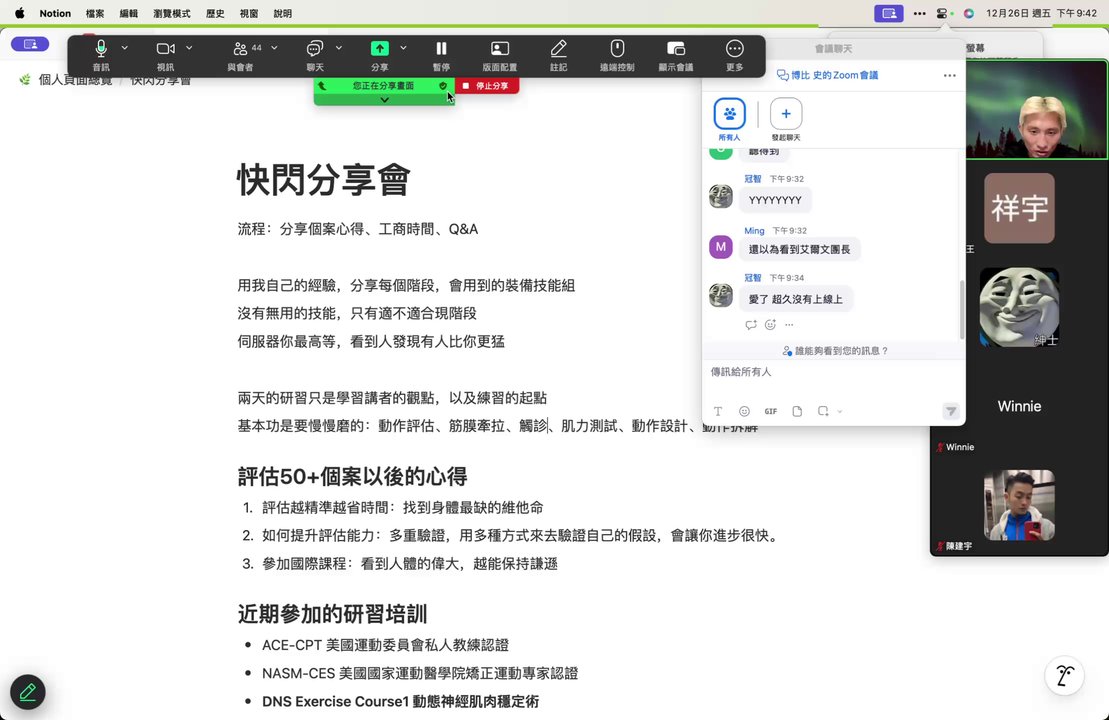Open the 與會者 participants panel
The height and width of the screenshot is (720, 1109).
click(x=240, y=48)
